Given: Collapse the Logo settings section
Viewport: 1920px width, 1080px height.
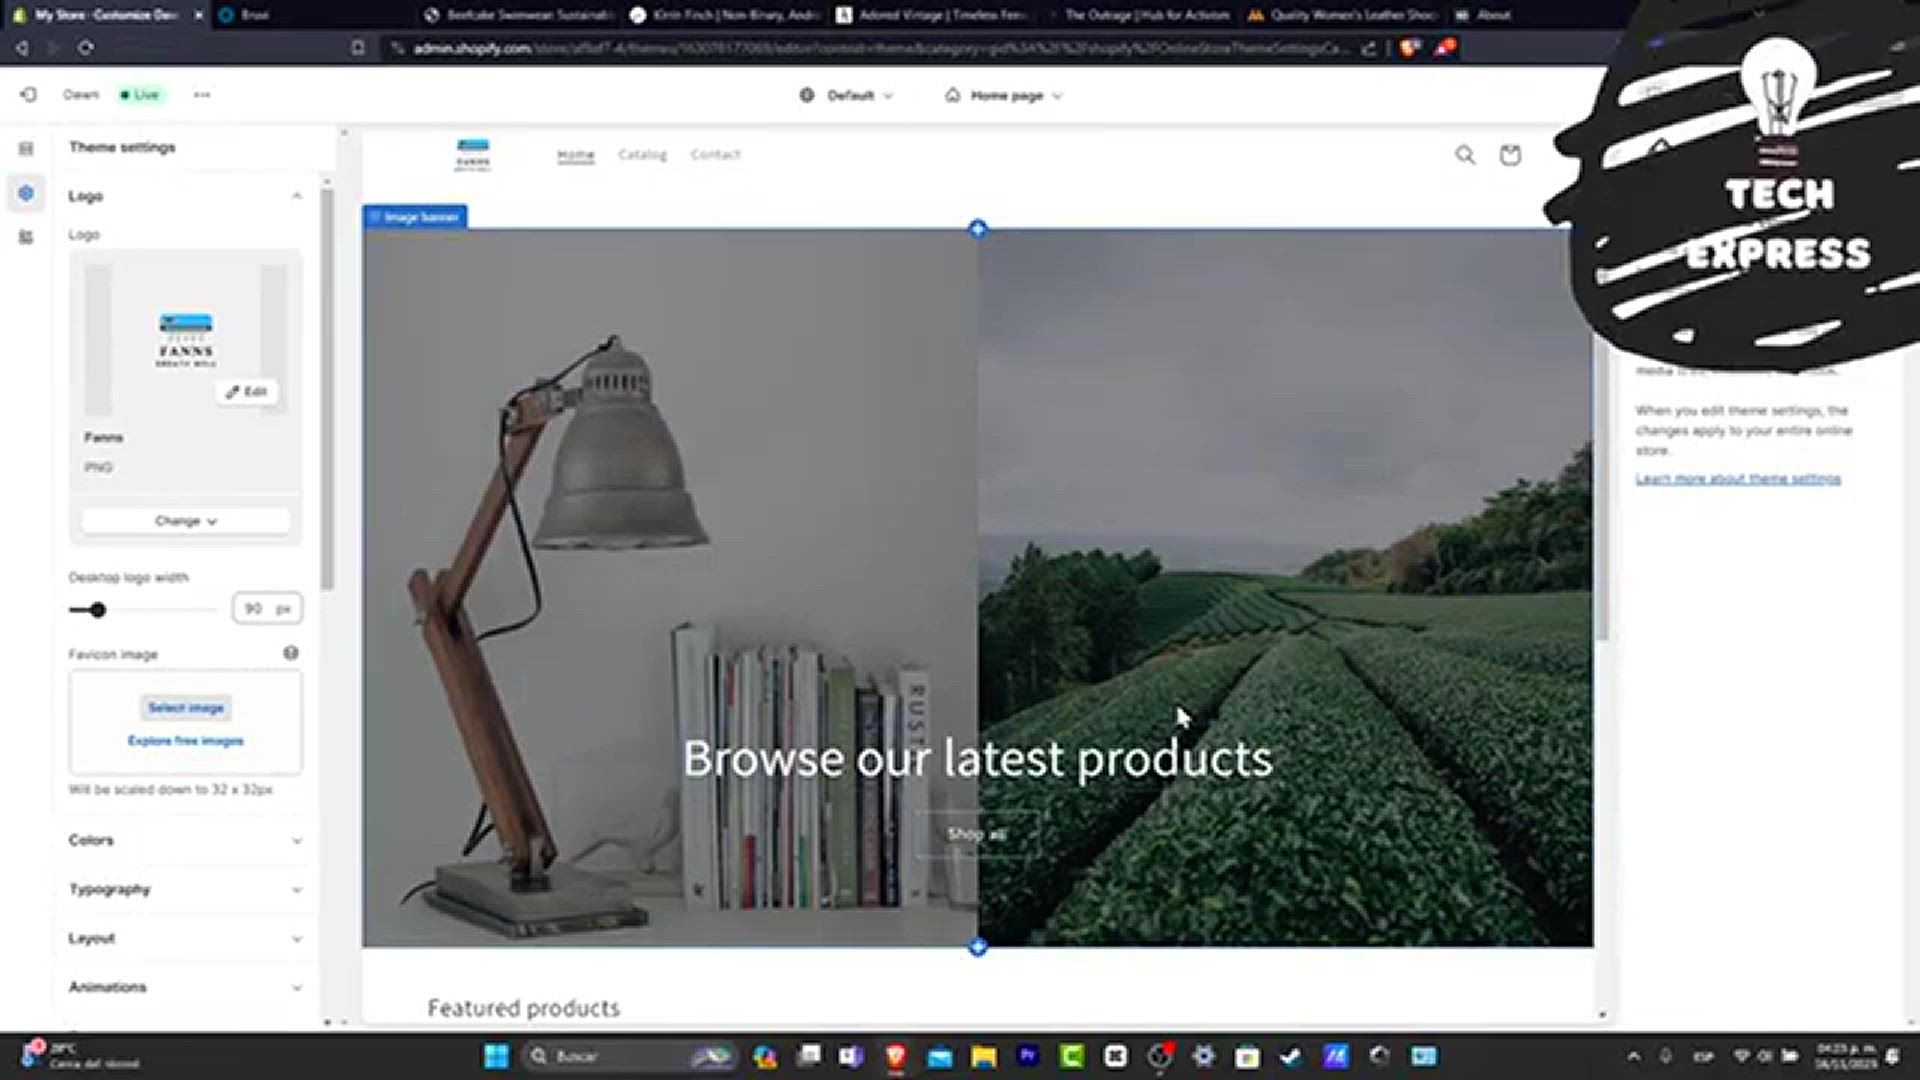Looking at the screenshot, I should 296,196.
